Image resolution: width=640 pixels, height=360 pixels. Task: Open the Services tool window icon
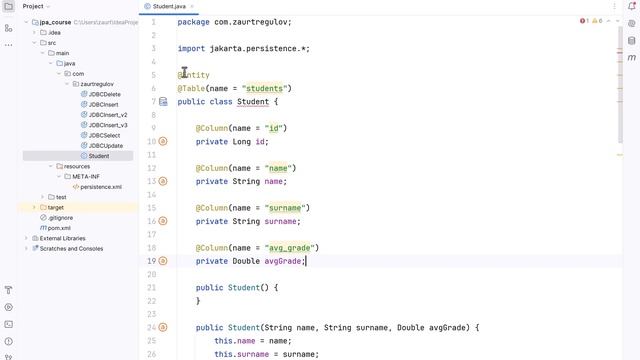(x=8, y=307)
